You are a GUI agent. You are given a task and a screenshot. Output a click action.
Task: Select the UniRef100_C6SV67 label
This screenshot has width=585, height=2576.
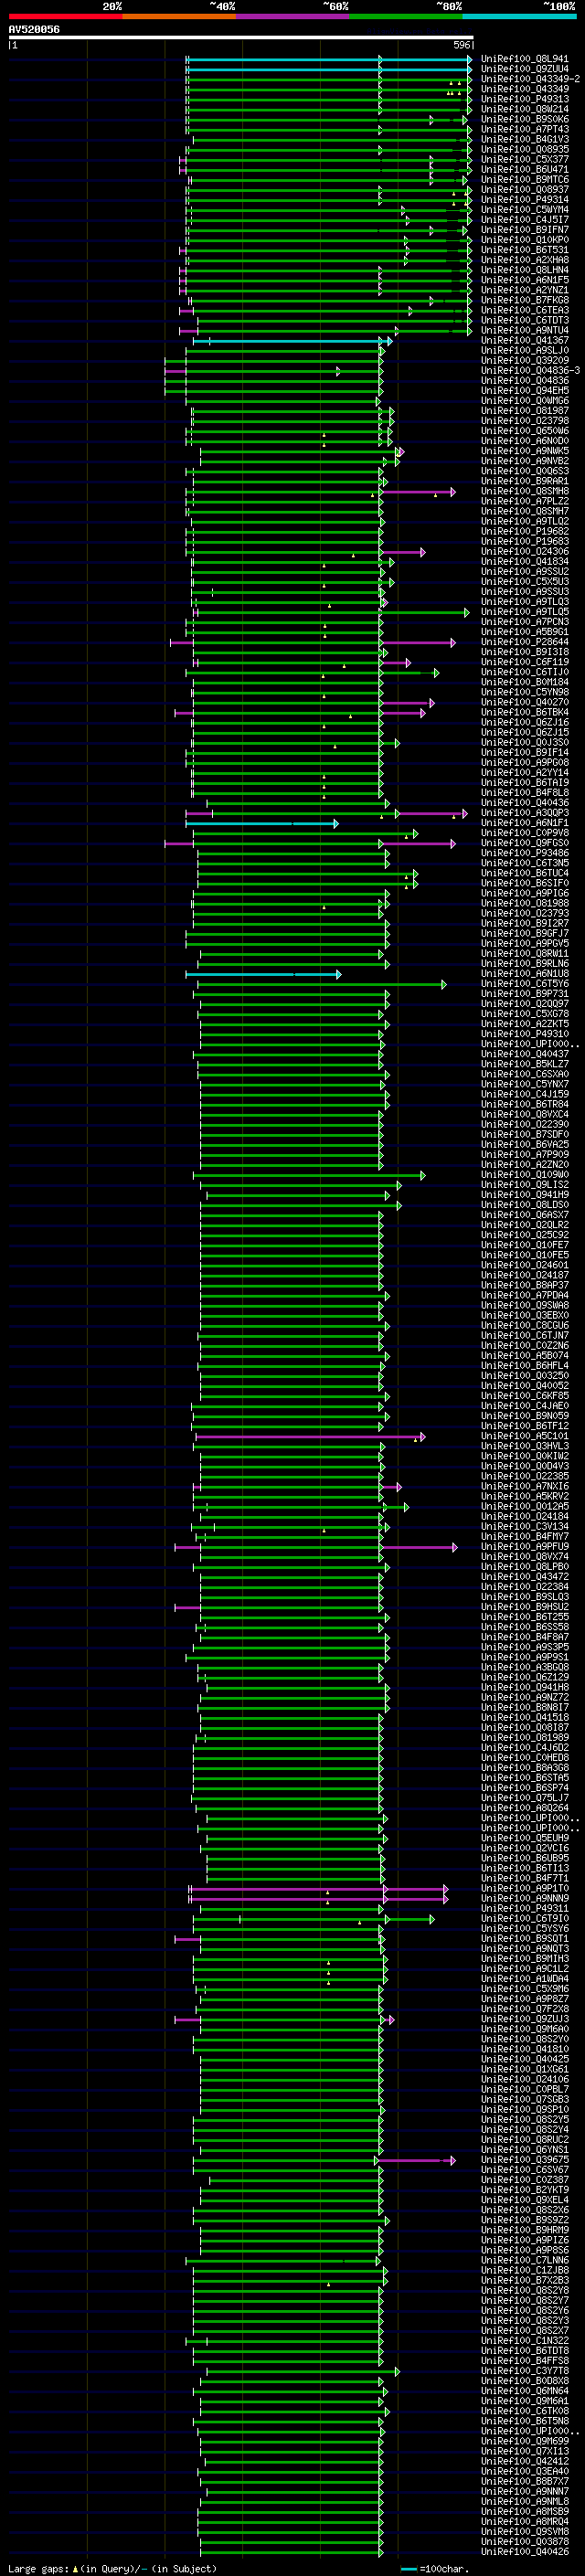pyautogui.click(x=524, y=2170)
